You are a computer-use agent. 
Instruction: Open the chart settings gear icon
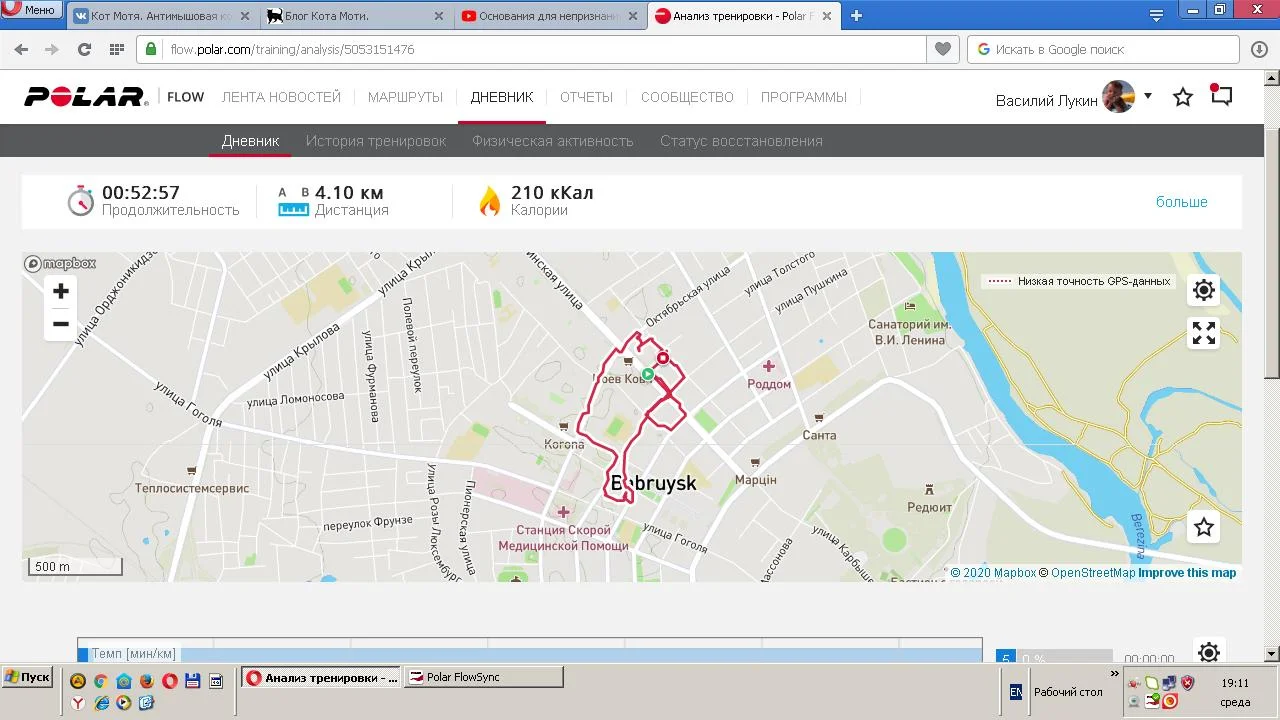[1209, 653]
